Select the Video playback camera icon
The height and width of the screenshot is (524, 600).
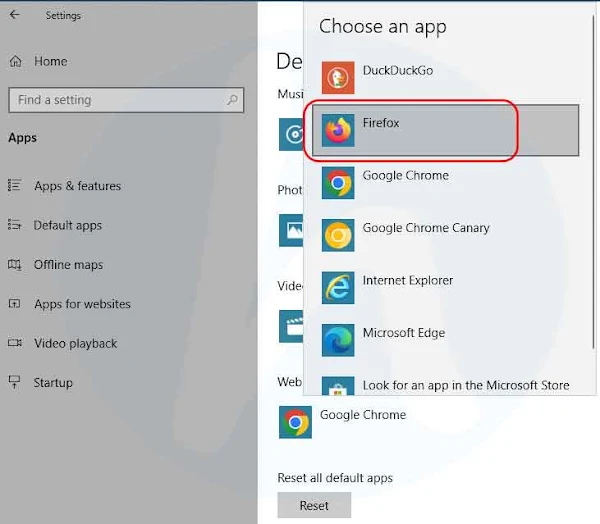pos(15,343)
